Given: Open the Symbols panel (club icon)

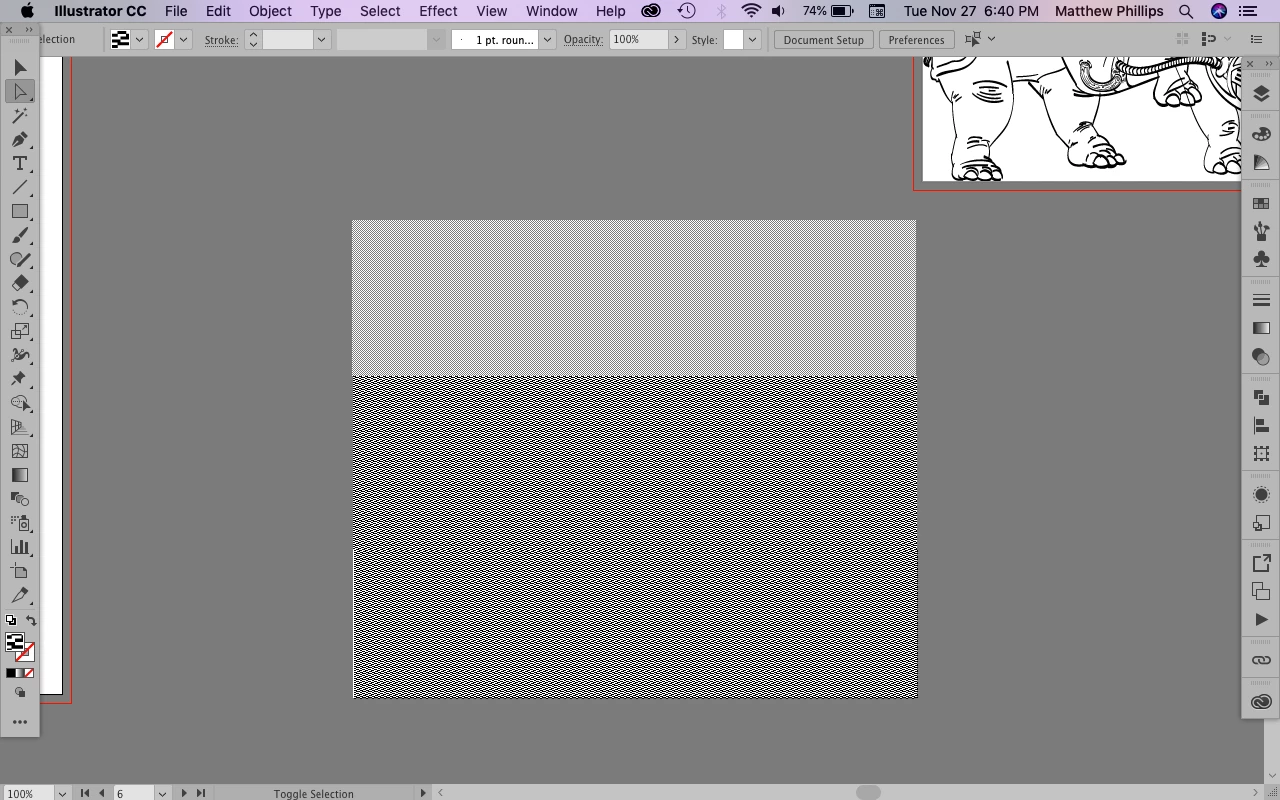Looking at the screenshot, I should point(1261,259).
